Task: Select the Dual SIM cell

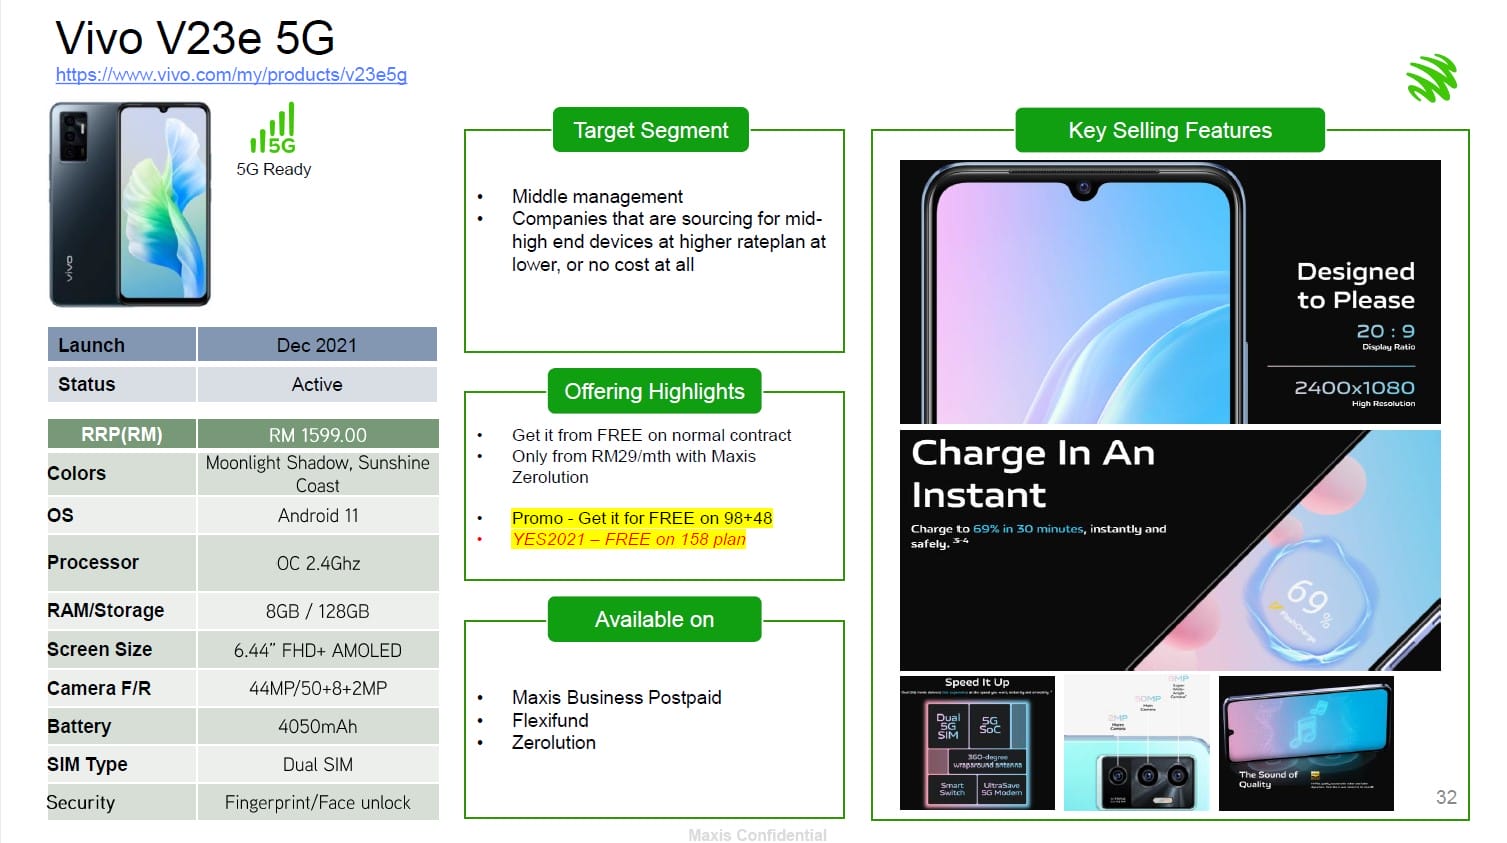Action: click(x=317, y=764)
